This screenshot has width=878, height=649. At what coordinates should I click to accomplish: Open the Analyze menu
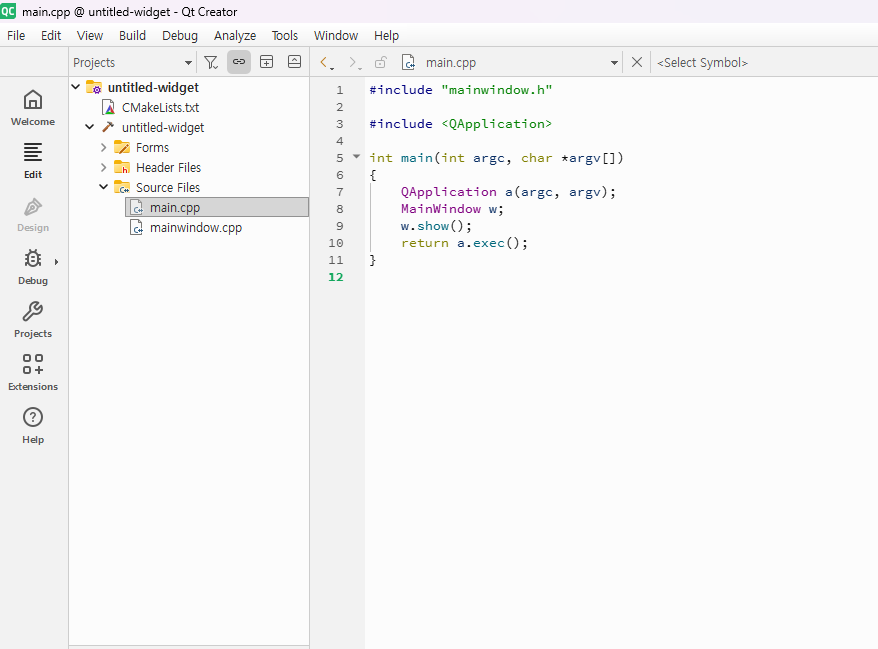(x=235, y=35)
